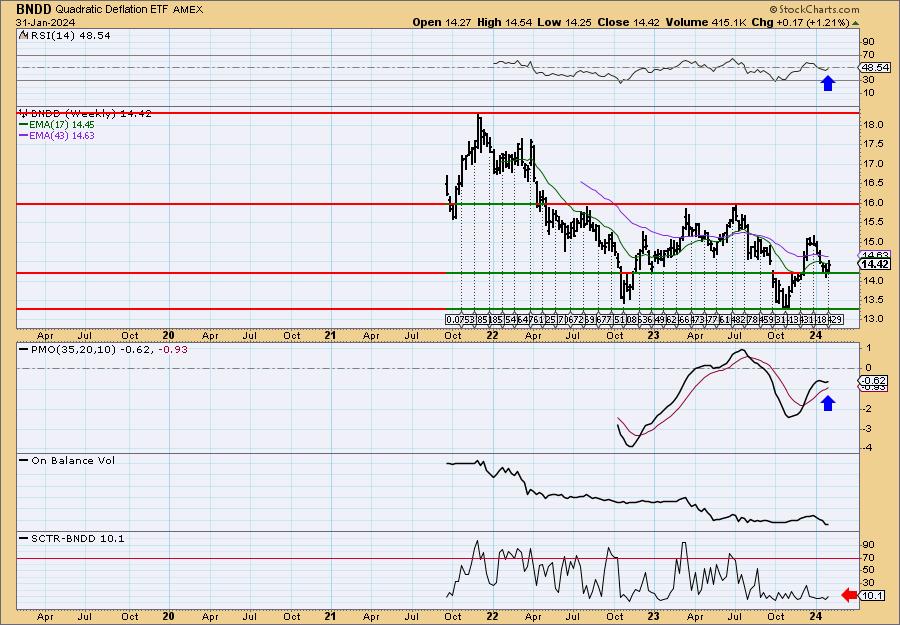This screenshot has height=625, width=900.
Task: Click the black On Balance Vol legend marker
Action: point(24,460)
